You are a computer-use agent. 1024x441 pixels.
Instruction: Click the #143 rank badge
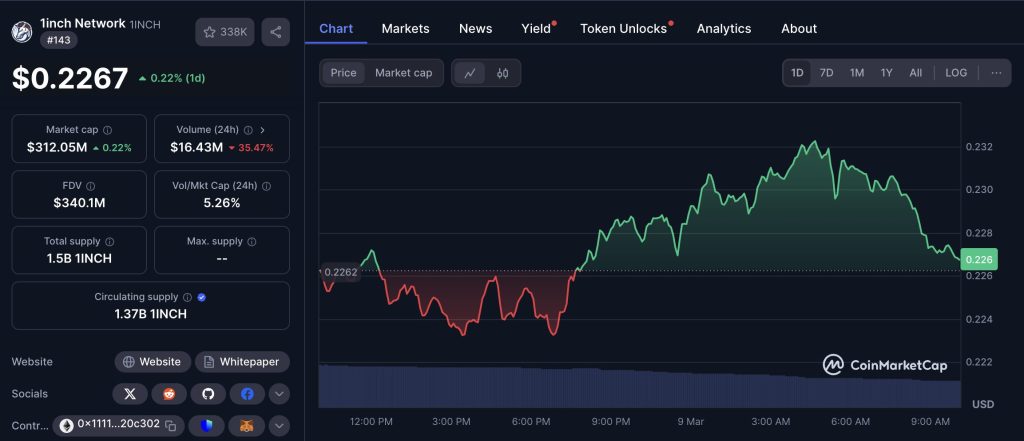pyautogui.click(x=59, y=41)
